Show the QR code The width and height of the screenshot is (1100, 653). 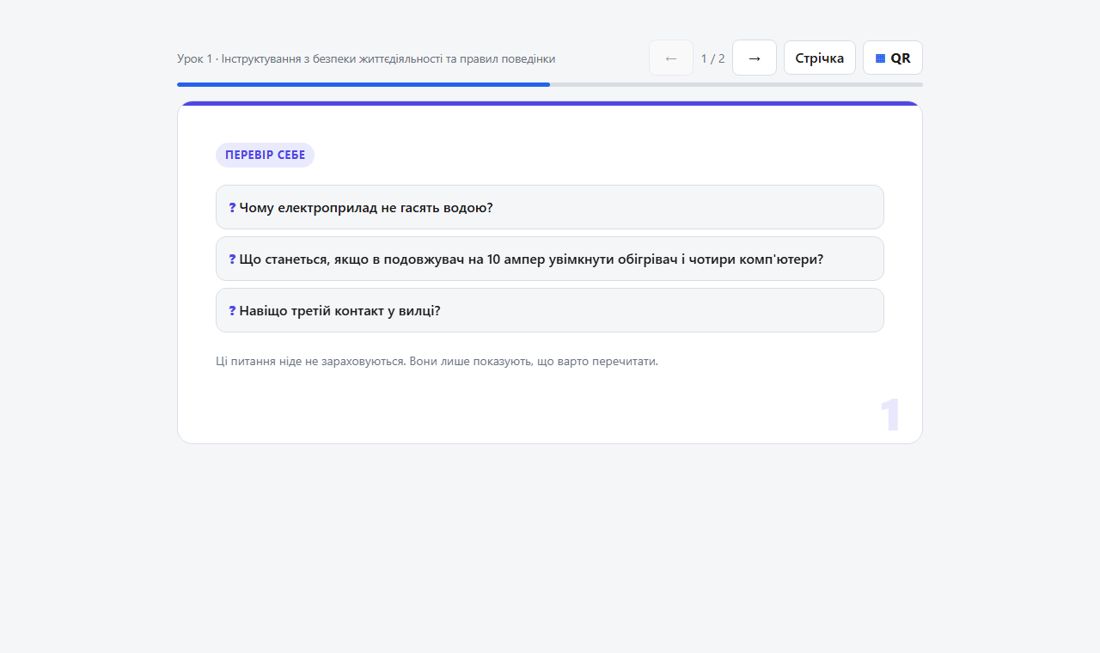click(892, 58)
